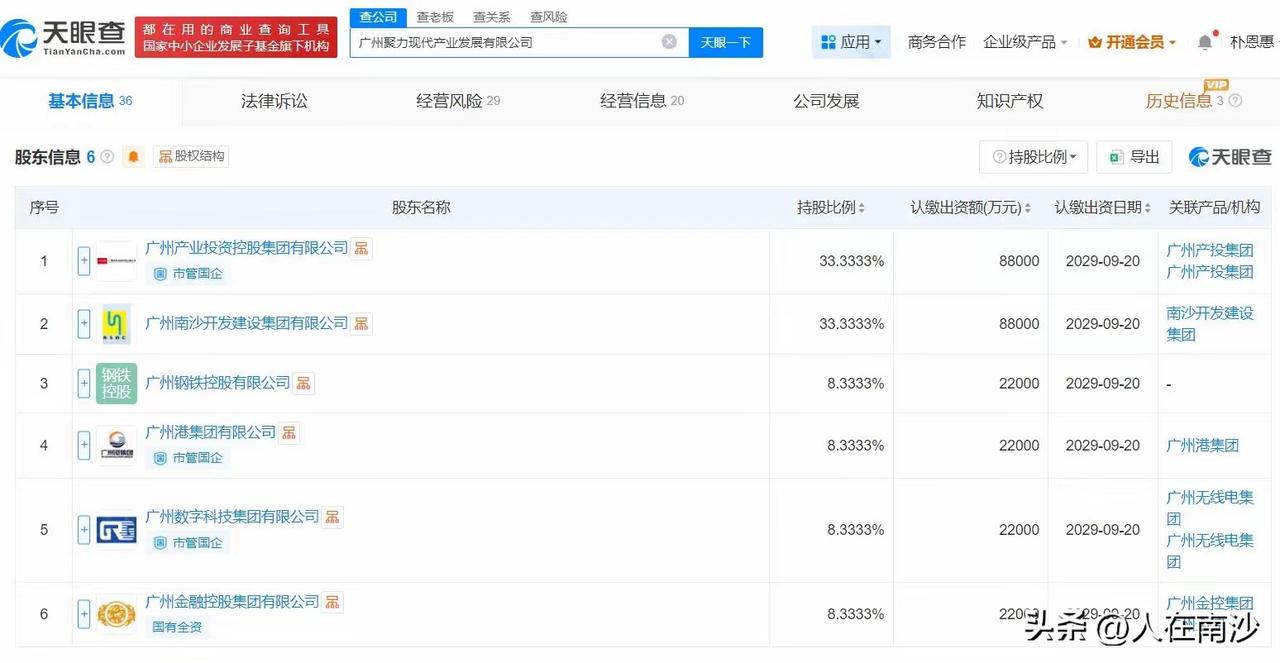Screen dimensions: 1280x663
Task: Expand row 3 广州钢铁控股 with plus button
Action: pyautogui.click(x=84, y=383)
